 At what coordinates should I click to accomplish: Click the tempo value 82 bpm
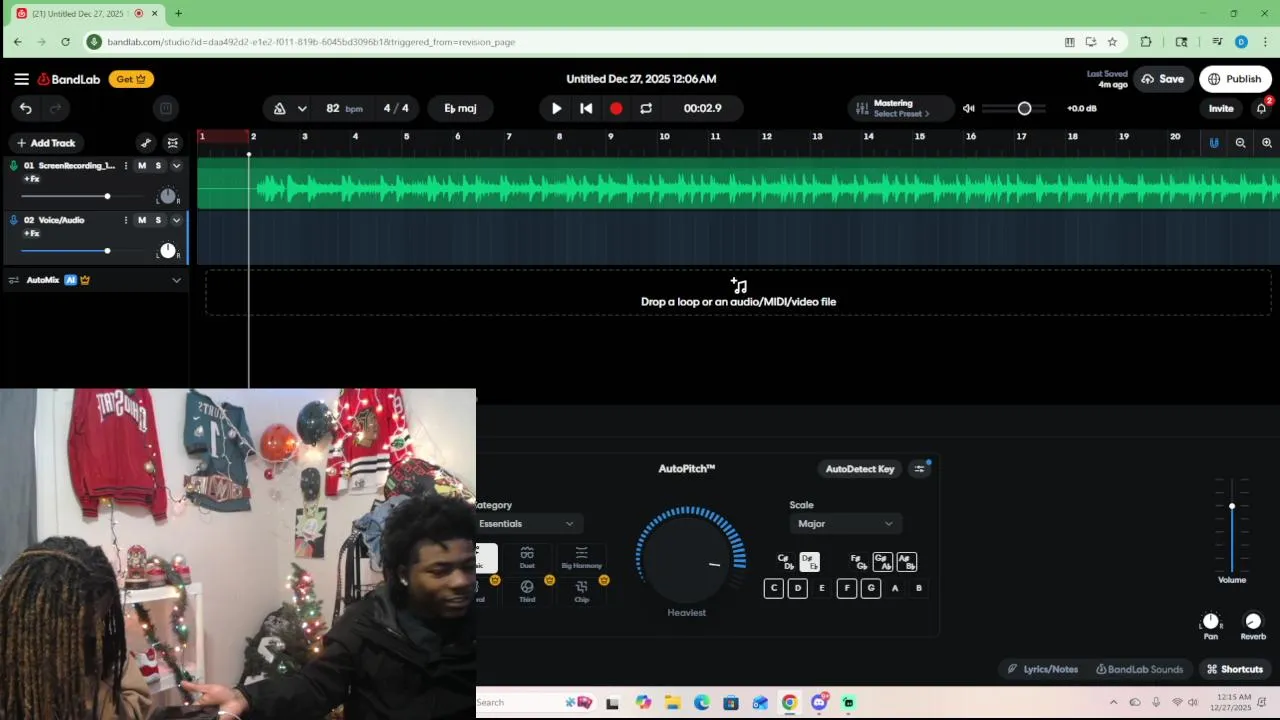click(x=344, y=108)
